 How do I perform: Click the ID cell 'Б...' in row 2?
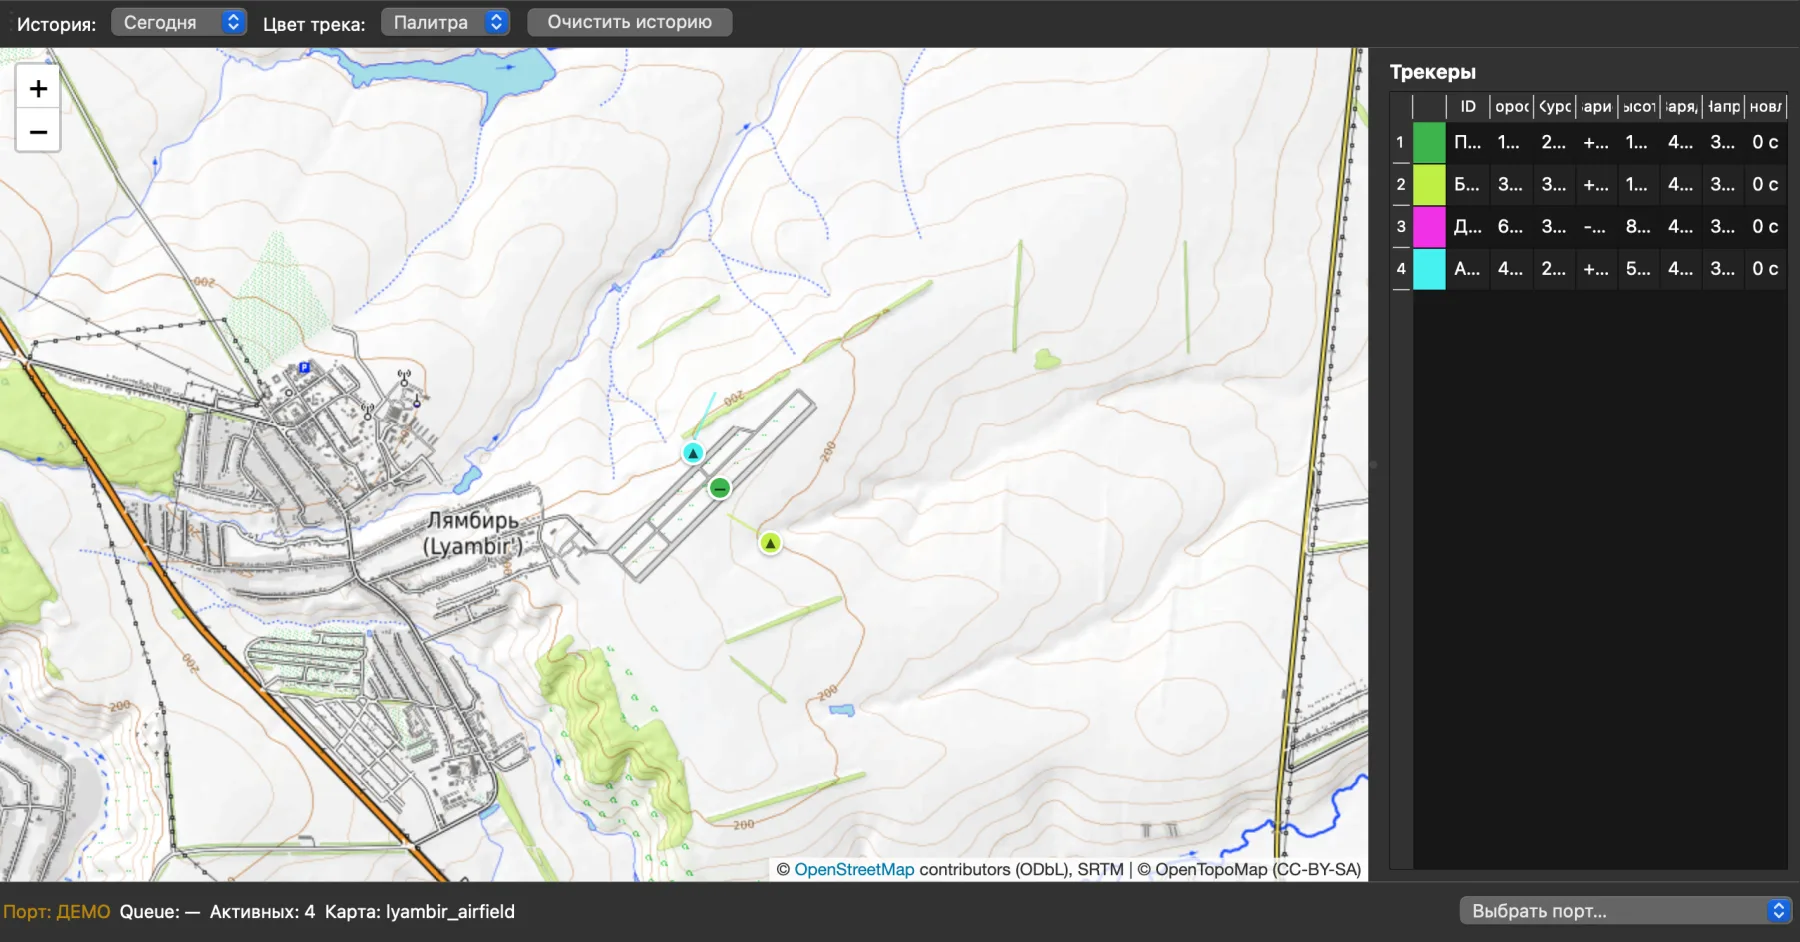pos(1468,184)
